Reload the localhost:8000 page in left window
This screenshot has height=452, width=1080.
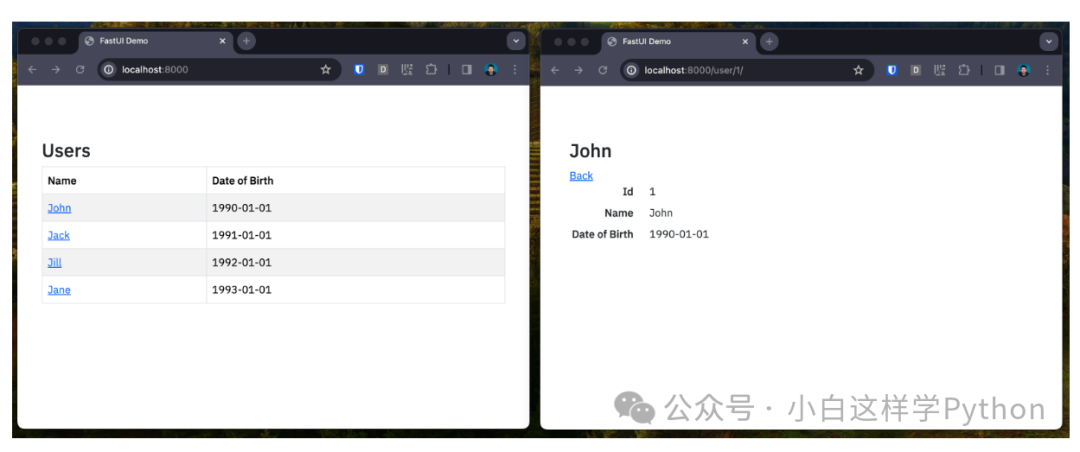pos(80,70)
